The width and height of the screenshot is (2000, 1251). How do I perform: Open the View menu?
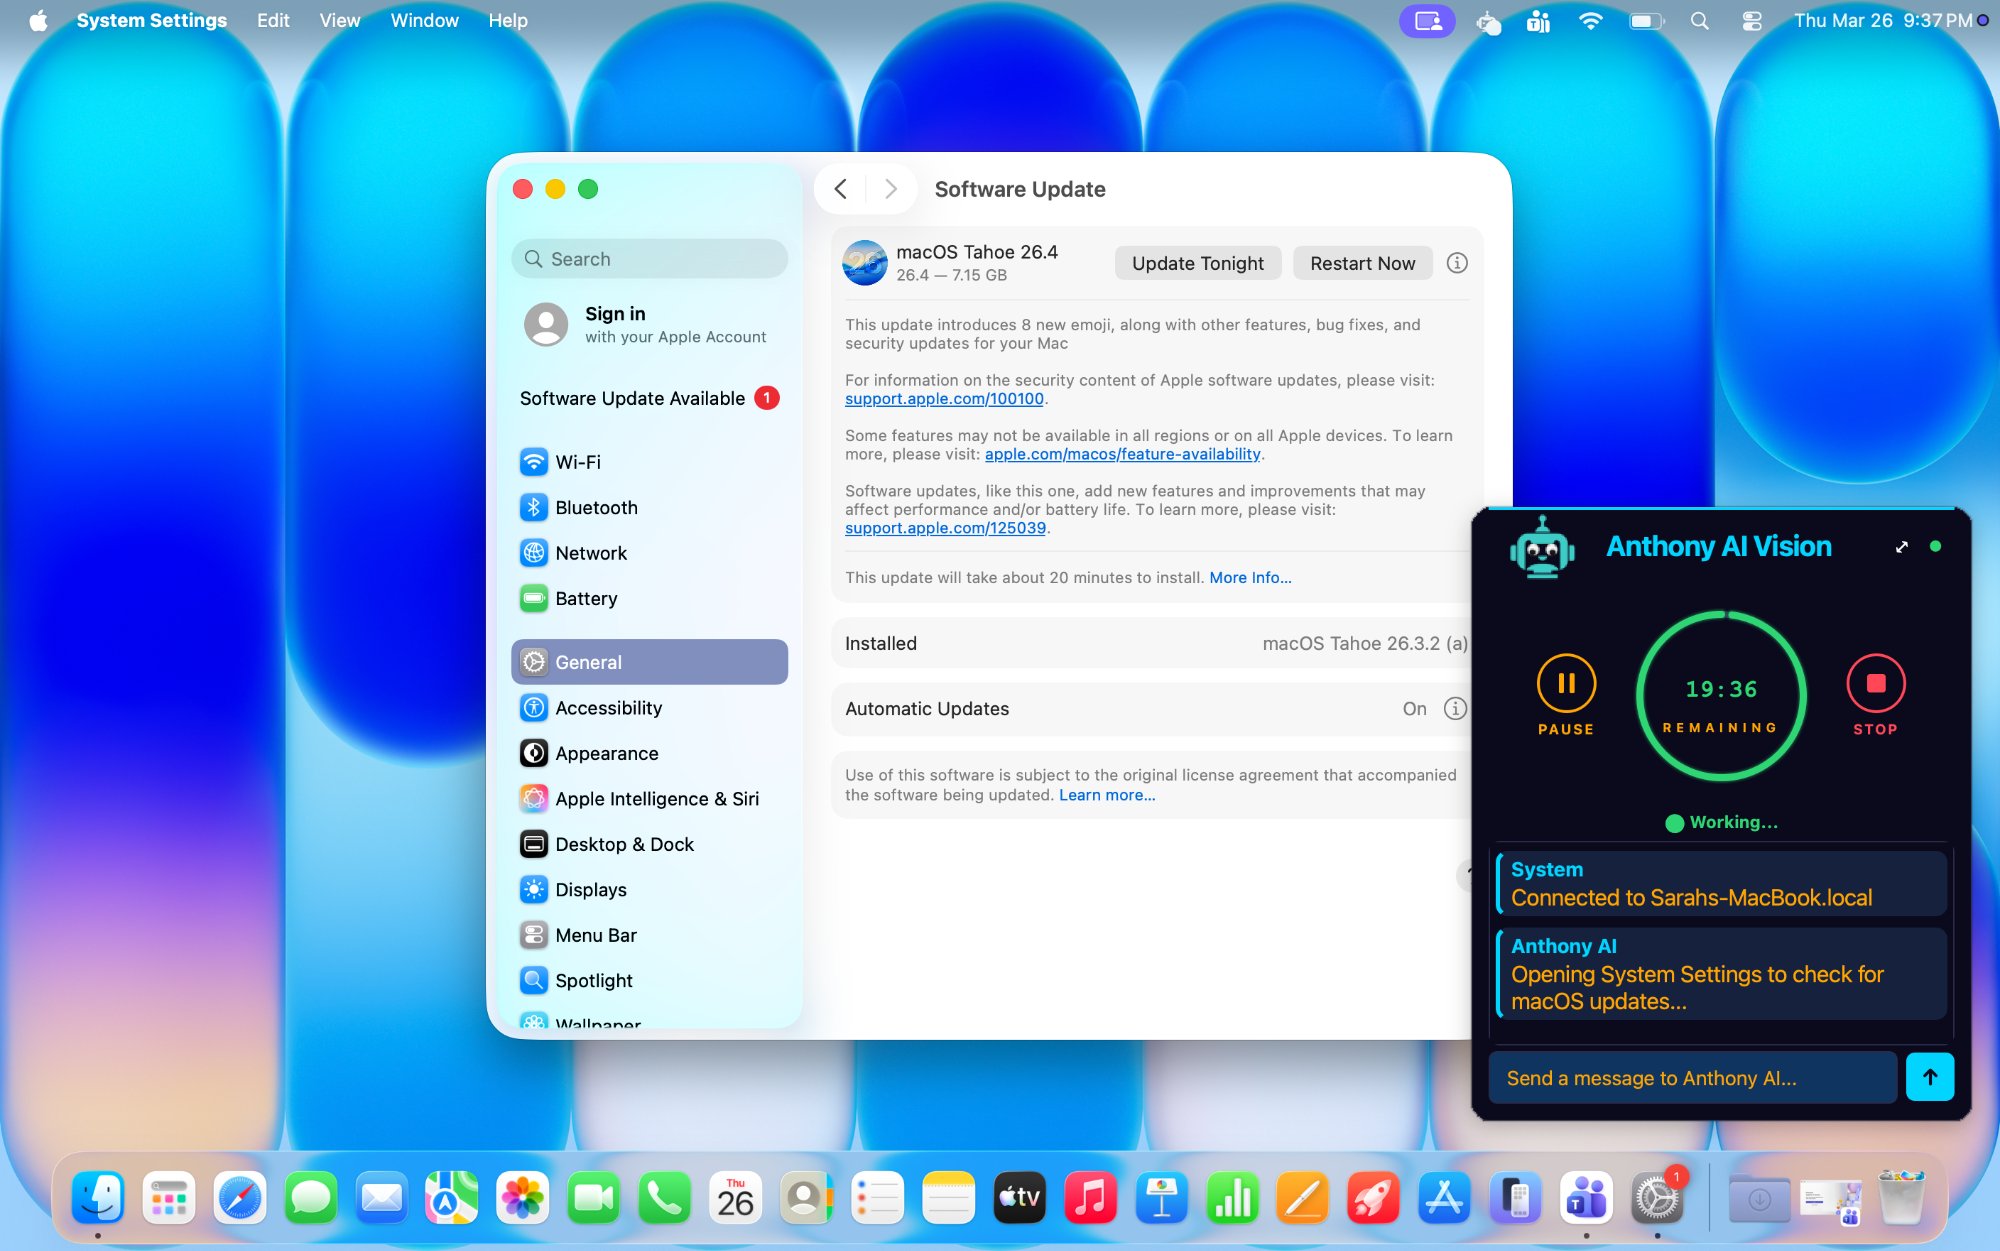(x=339, y=20)
